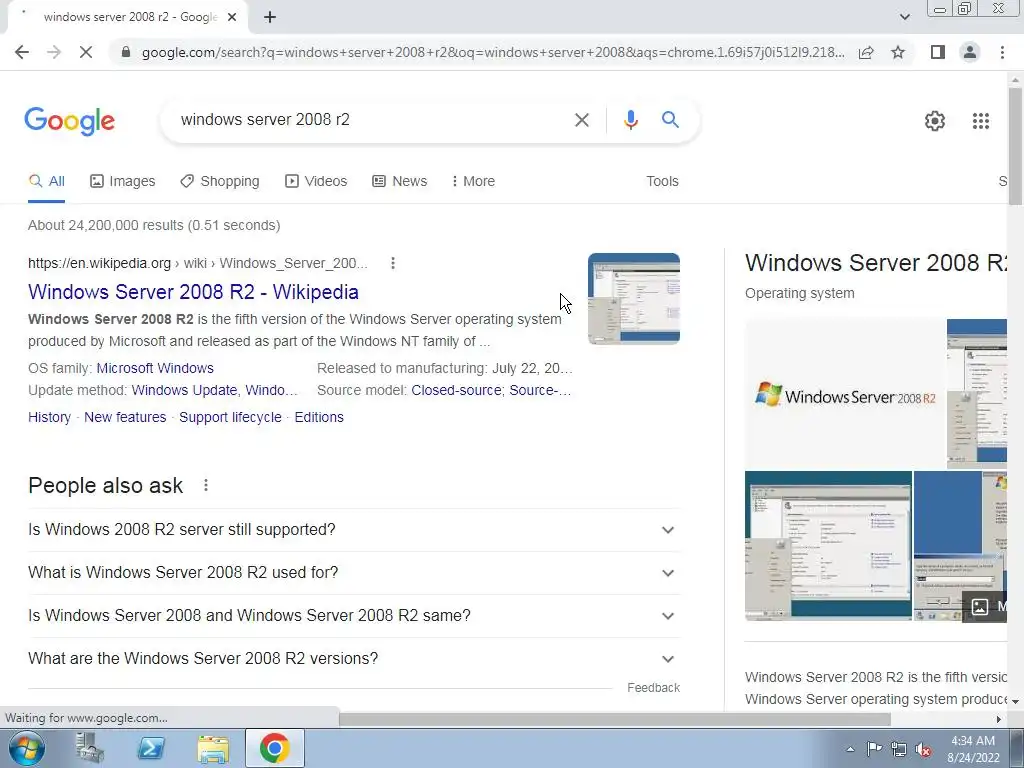Open the New features sitelink
Image resolution: width=1024 pixels, height=768 pixels.
[x=125, y=417]
